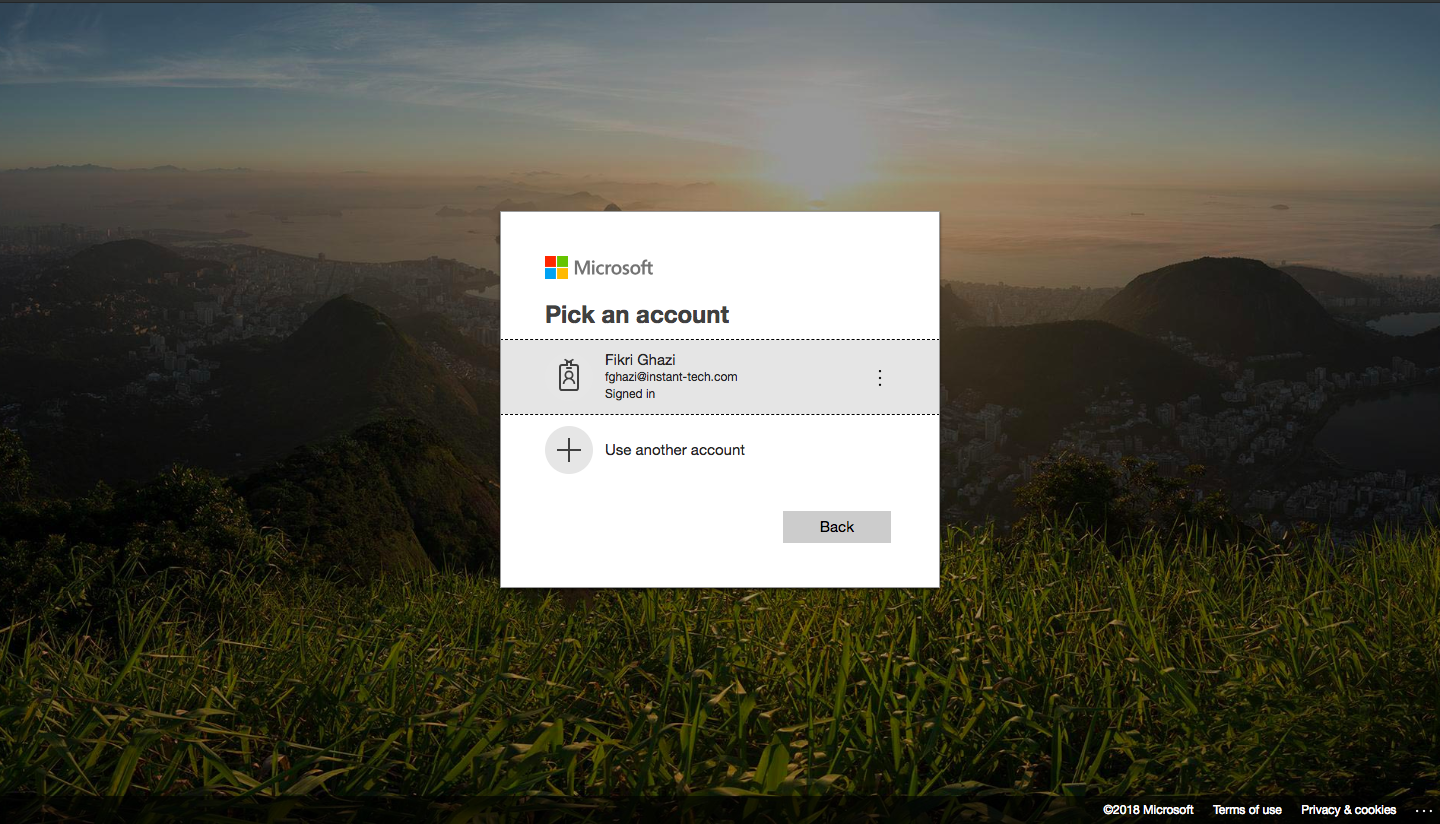Open the Privacy & cookies link
The image size is (1440, 824).
1348,810
